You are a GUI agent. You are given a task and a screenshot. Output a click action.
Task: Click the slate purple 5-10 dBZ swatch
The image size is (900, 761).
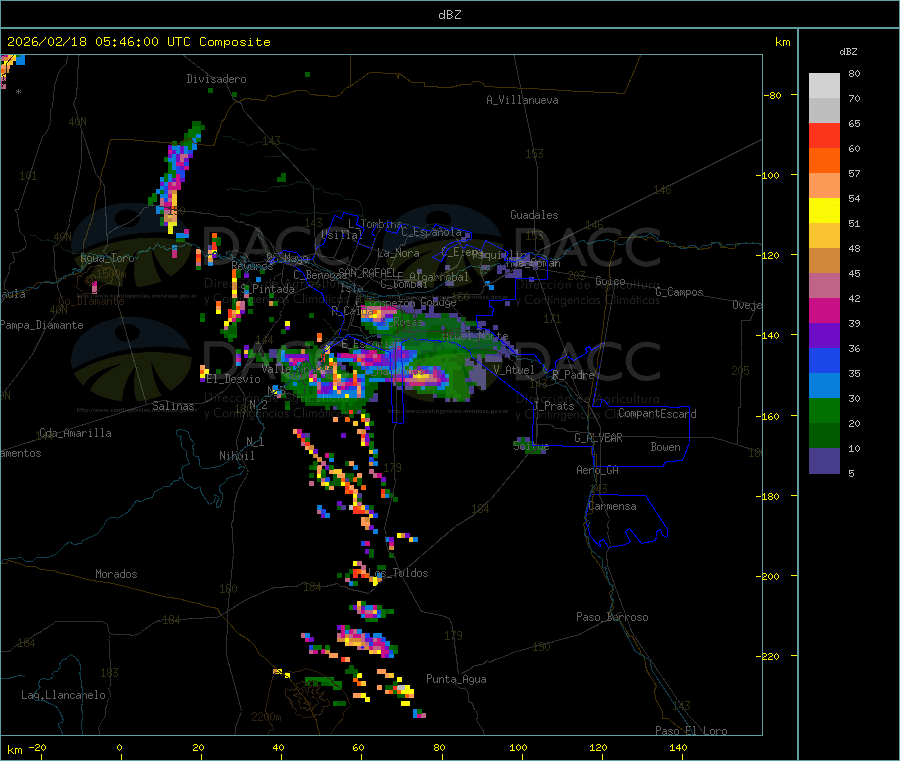[824, 461]
